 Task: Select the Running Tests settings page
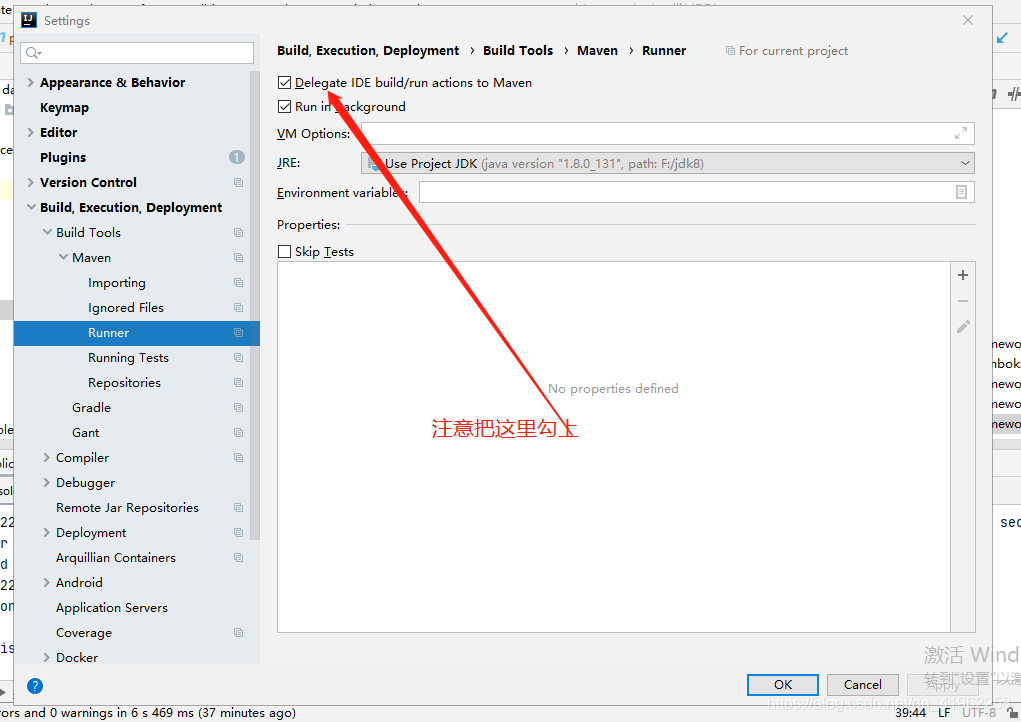point(128,357)
